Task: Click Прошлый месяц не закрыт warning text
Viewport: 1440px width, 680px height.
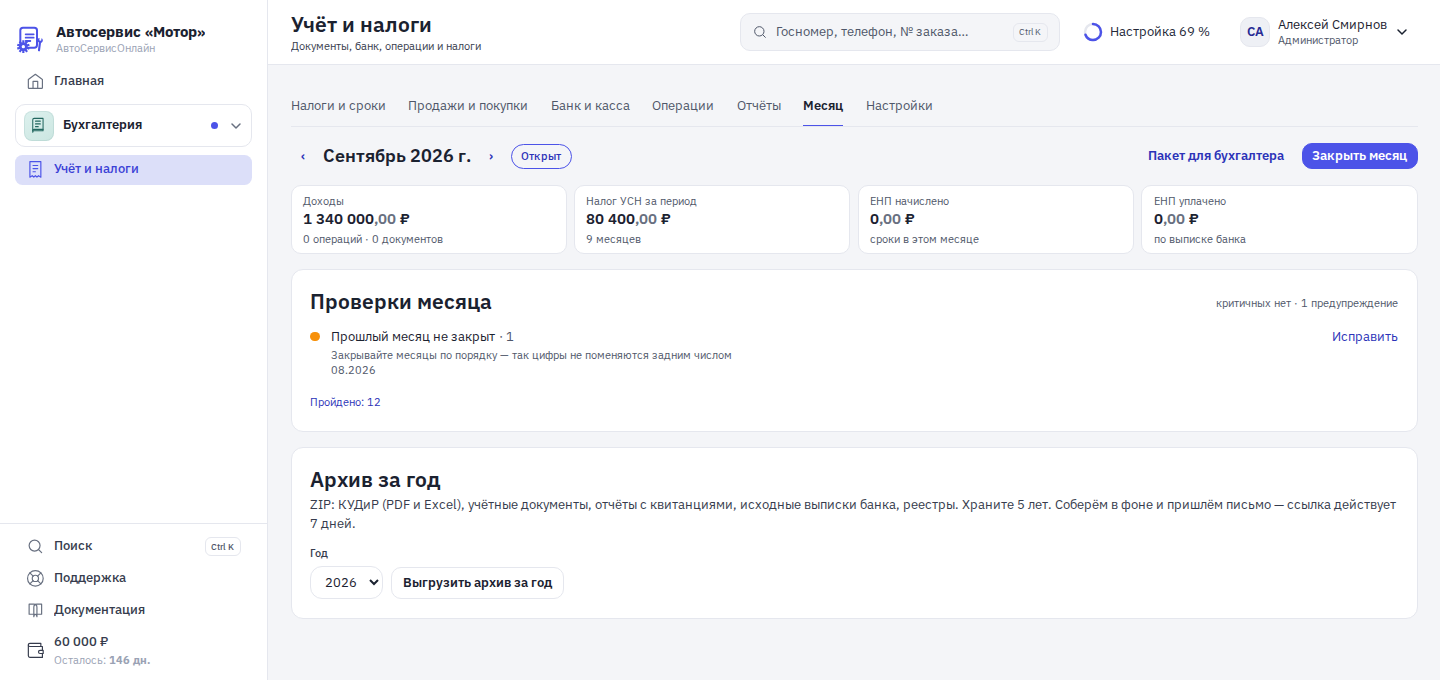Action: pyautogui.click(x=413, y=337)
